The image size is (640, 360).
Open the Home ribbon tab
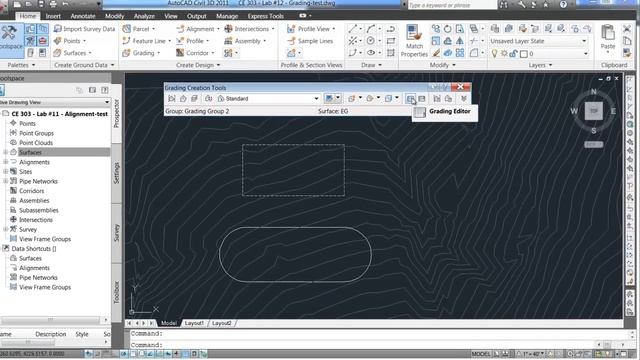point(27,16)
